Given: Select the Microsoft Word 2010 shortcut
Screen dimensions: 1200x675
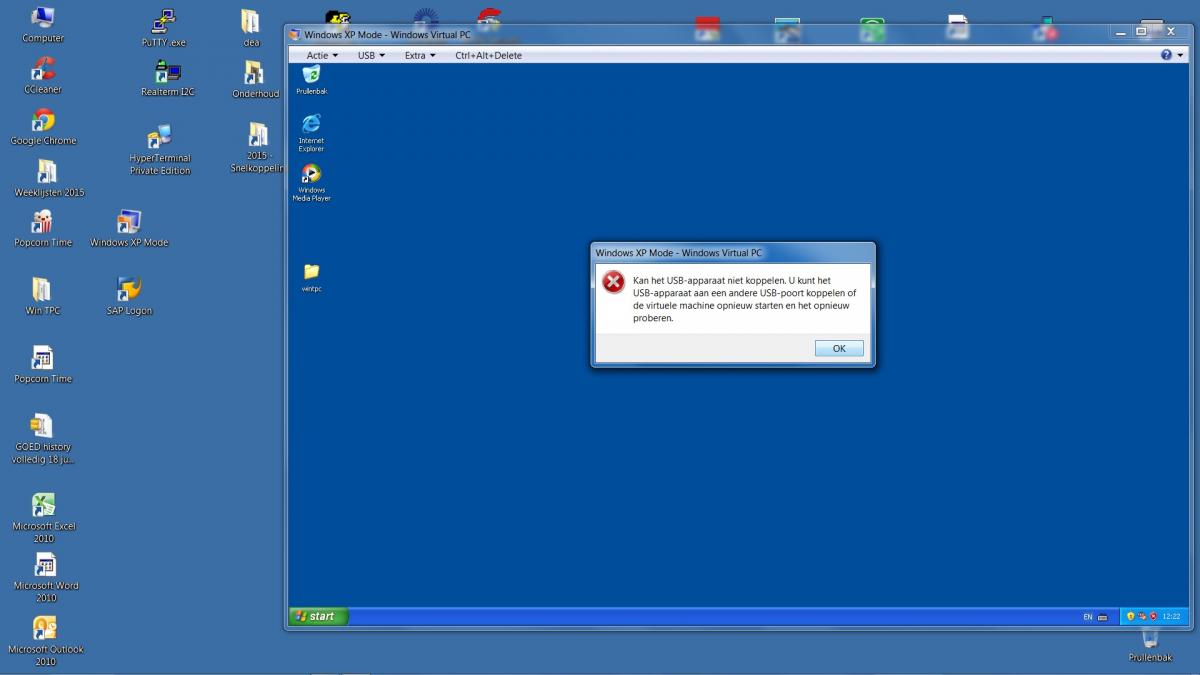Looking at the screenshot, I should point(45,578).
